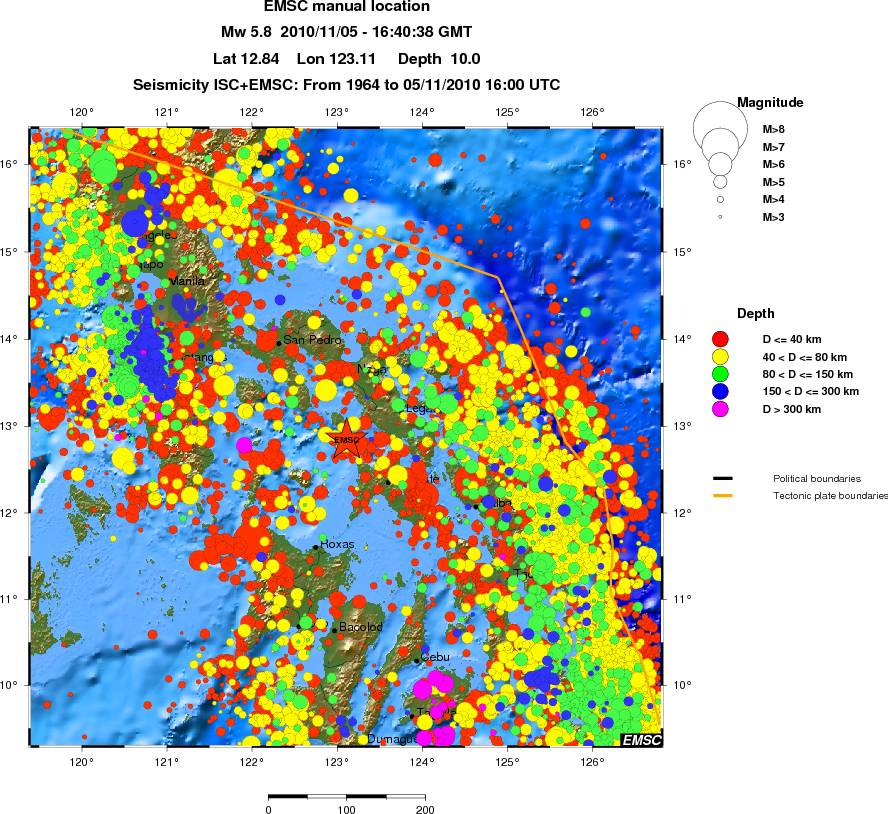Click the red D <= 40 km swatch

click(720, 339)
